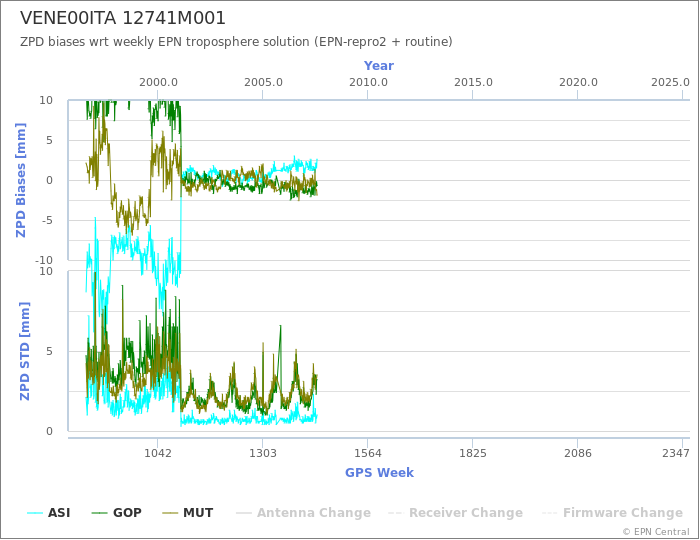Click the 2000.0 year tick label
700x540 pixels.
tap(158, 83)
